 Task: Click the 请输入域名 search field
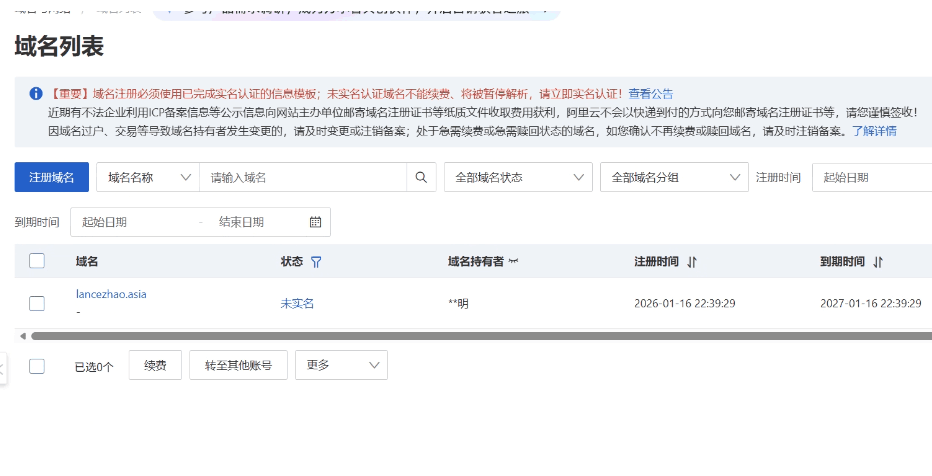click(x=303, y=177)
